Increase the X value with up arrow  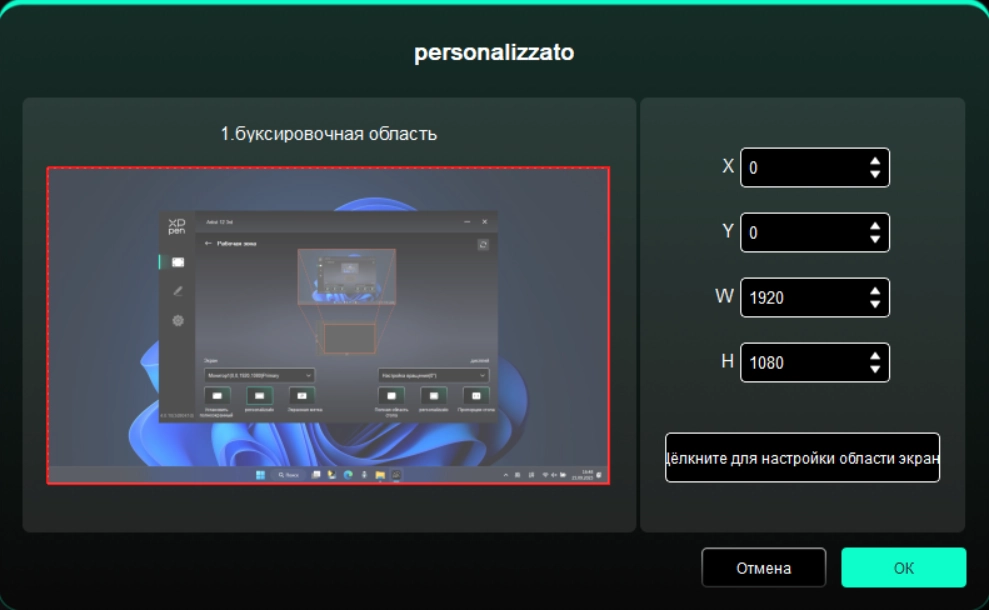pyautogui.click(x=875, y=161)
